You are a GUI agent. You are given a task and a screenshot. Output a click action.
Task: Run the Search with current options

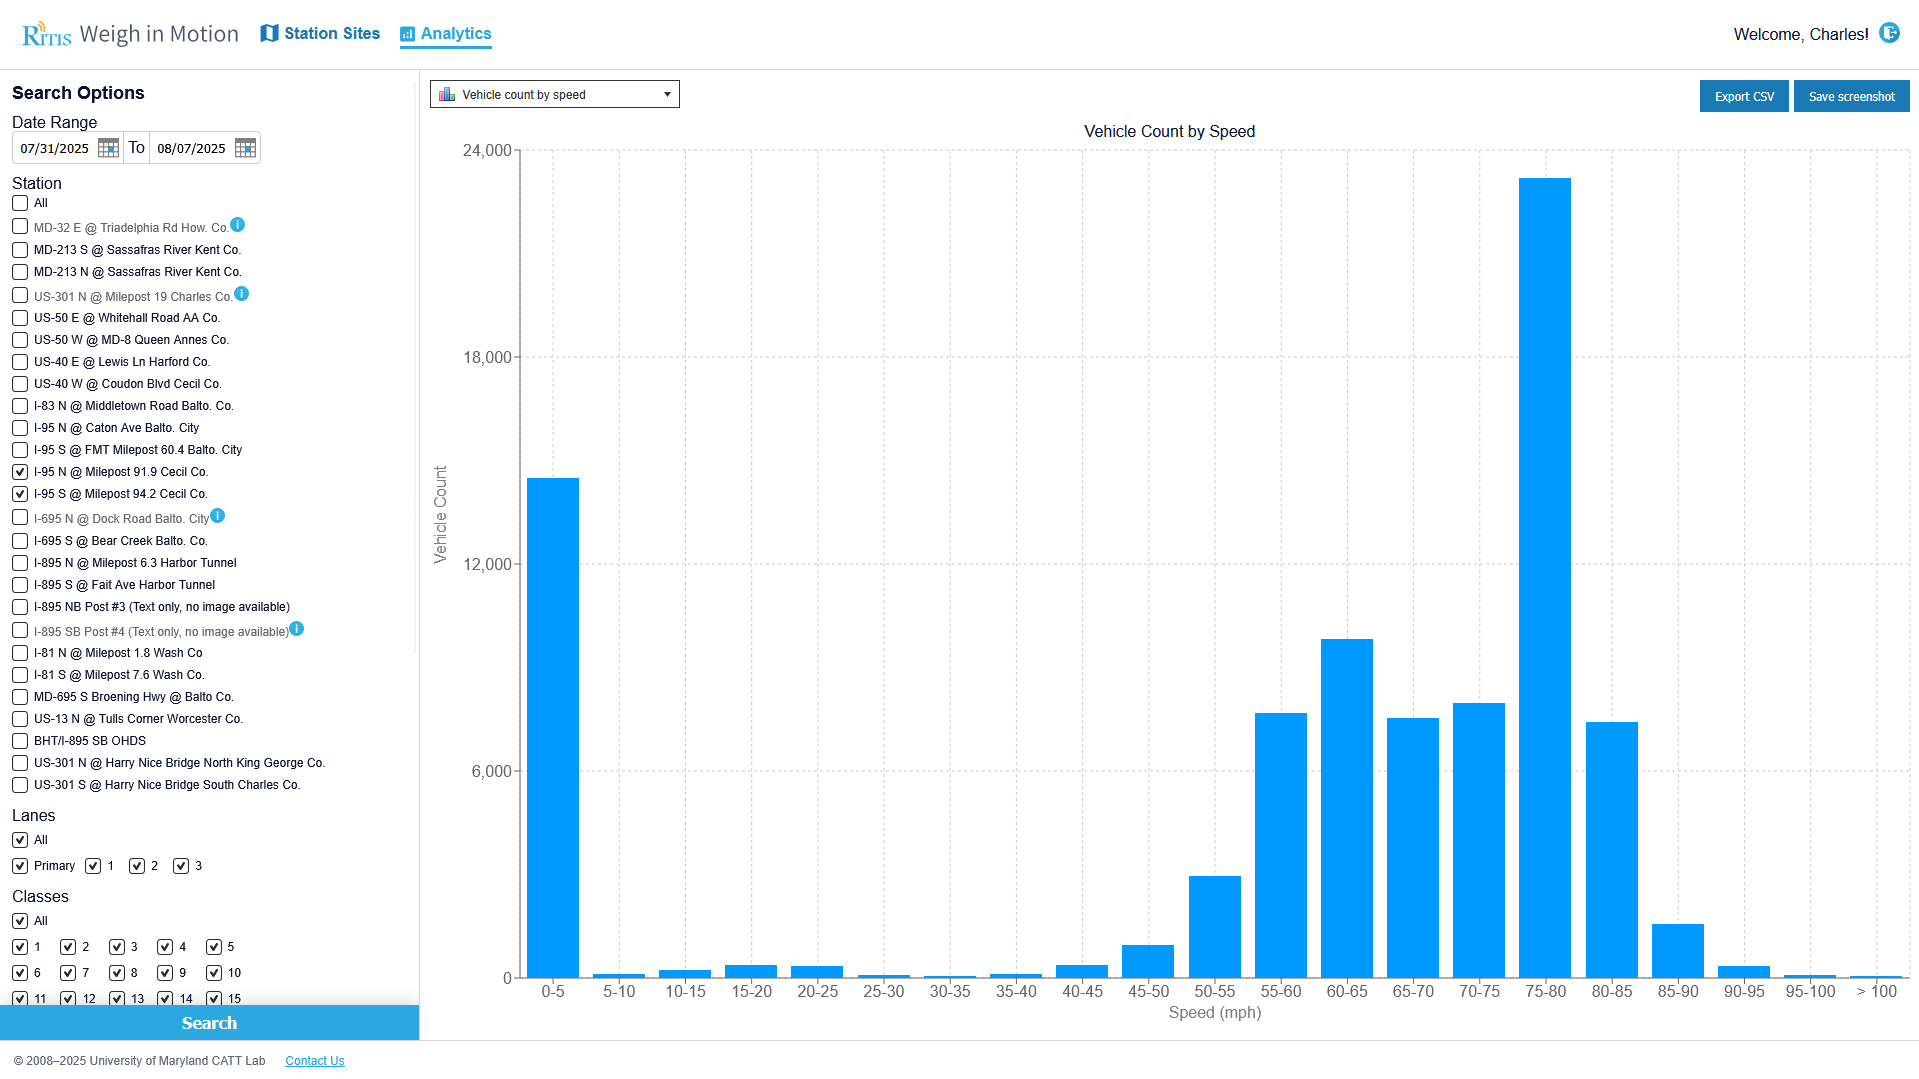(x=209, y=1023)
